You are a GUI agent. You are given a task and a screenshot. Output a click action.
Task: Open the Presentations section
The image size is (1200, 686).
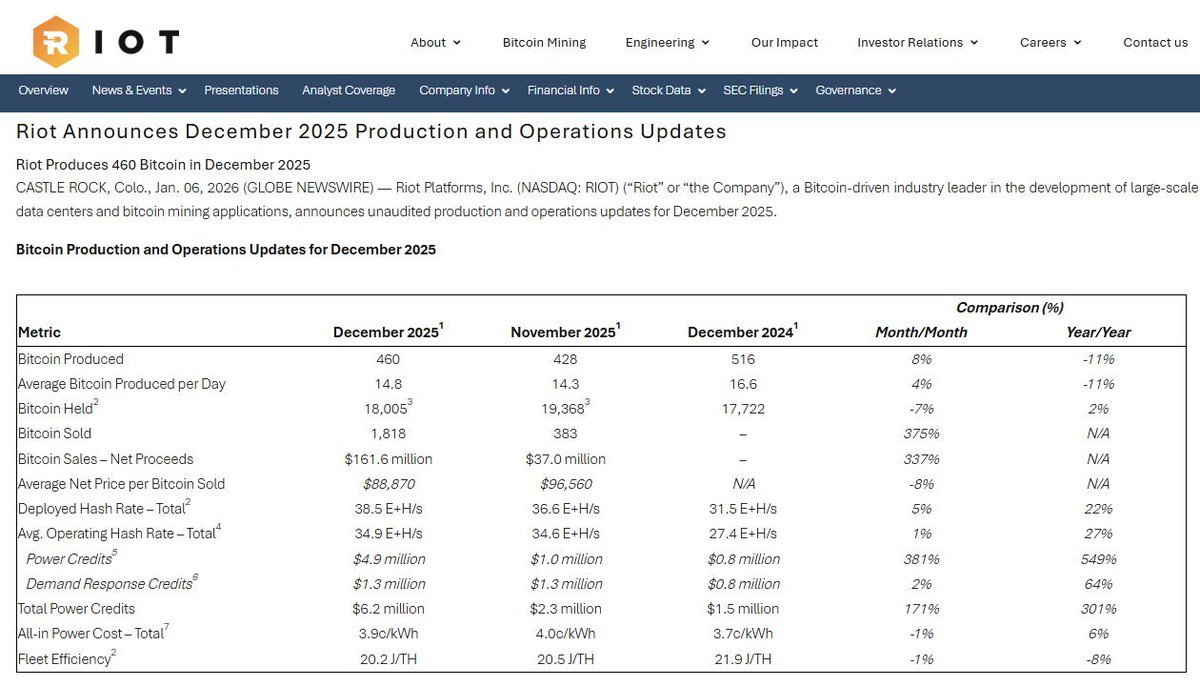pos(241,90)
